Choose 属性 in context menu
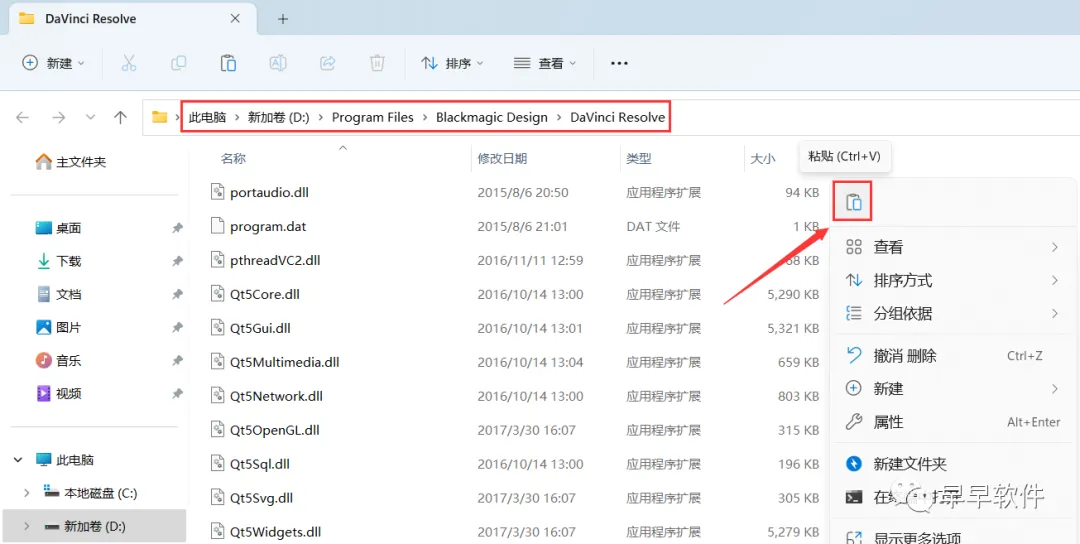1080x544 pixels. 953,422
